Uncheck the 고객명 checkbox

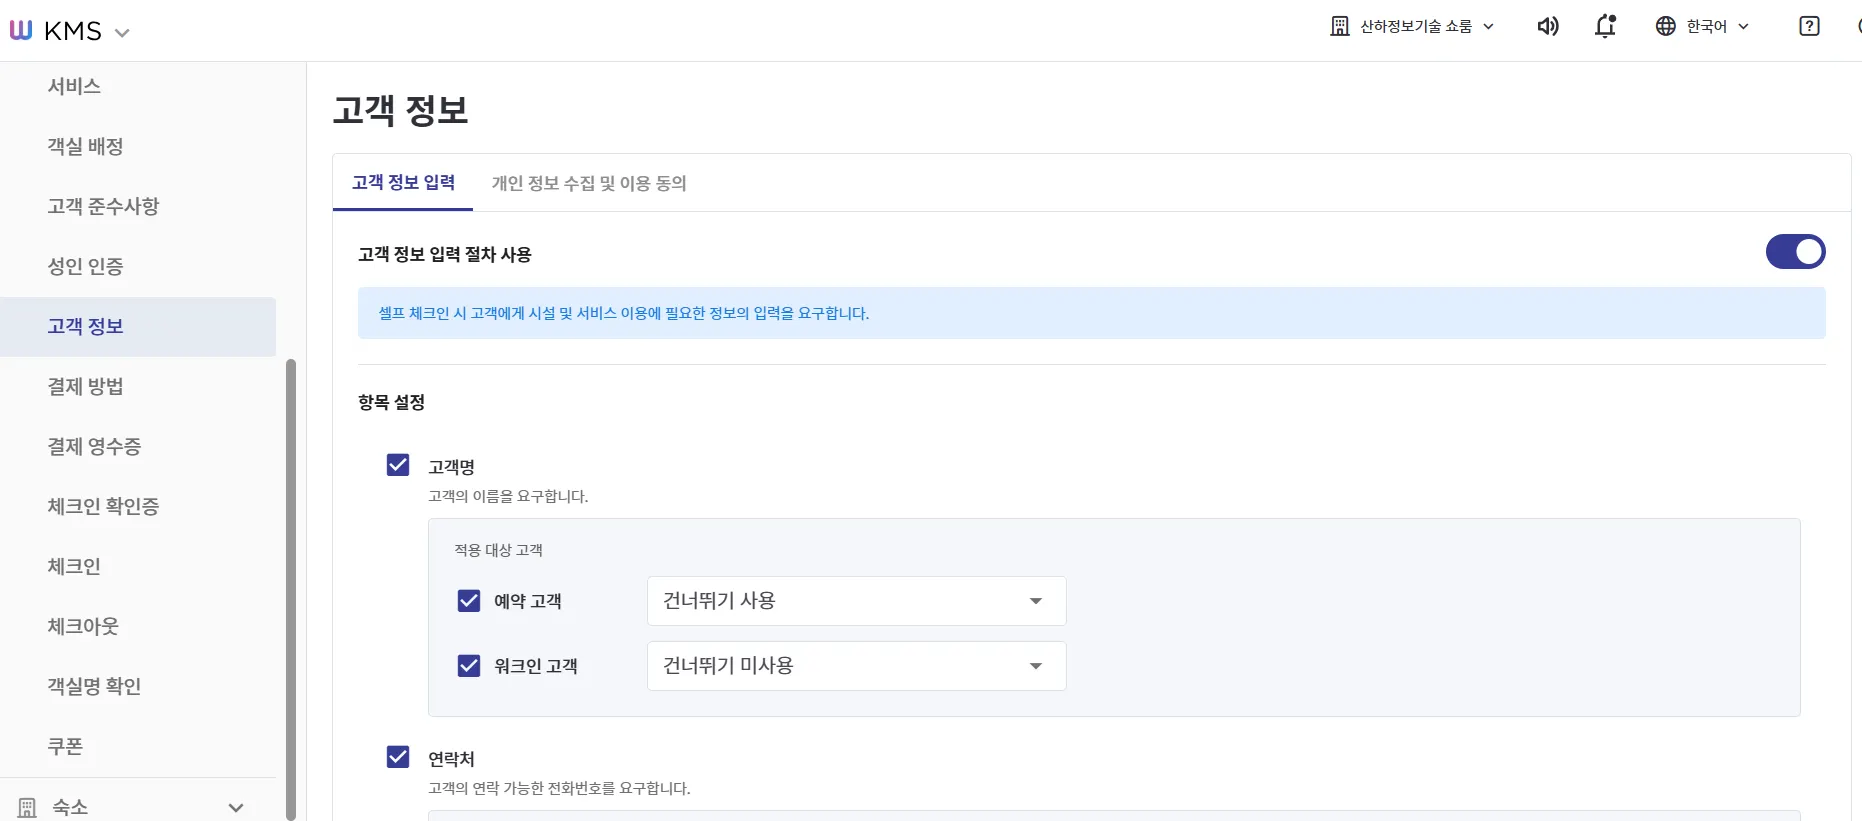(x=398, y=465)
